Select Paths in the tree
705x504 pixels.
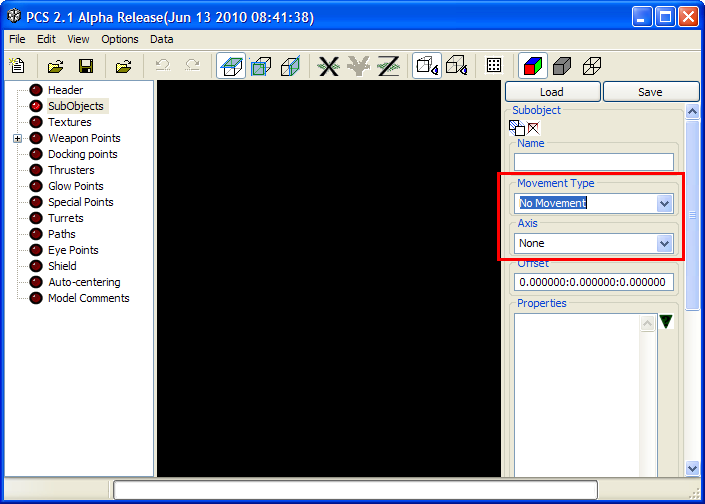point(62,234)
